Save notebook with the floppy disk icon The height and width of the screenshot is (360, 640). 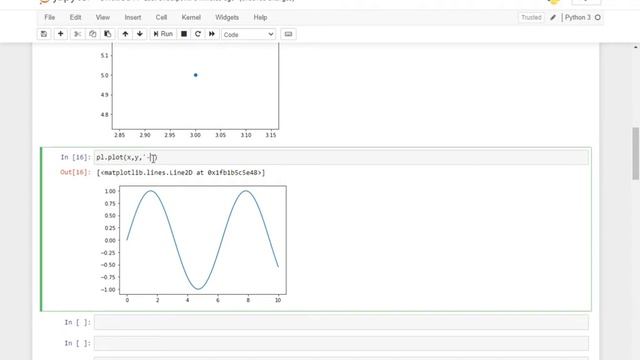(44, 34)
